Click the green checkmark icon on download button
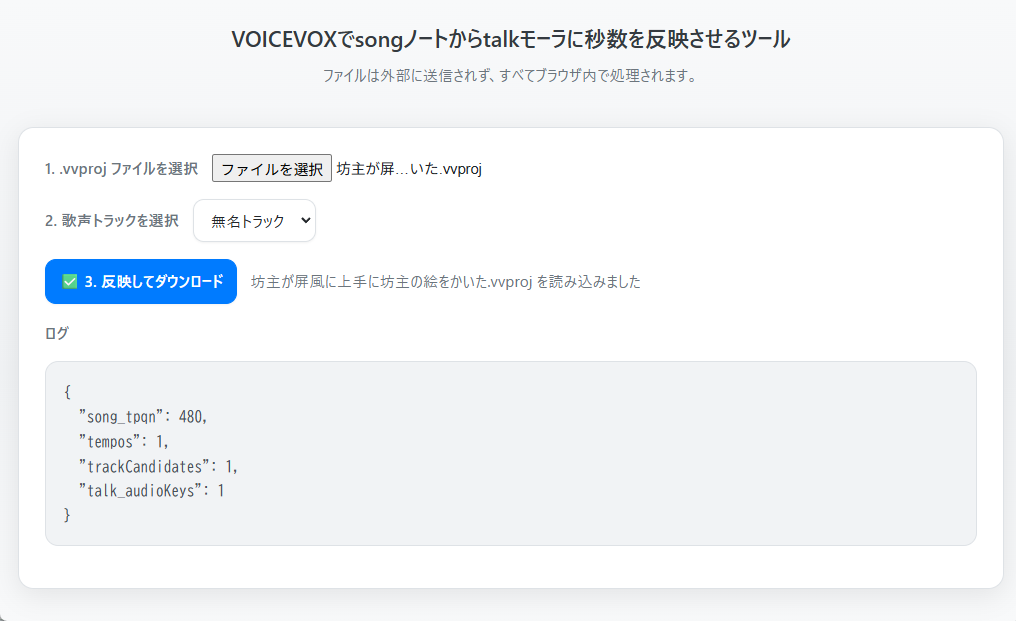The height and width of the screenshot is (621, 1016). tap(70, 281)
